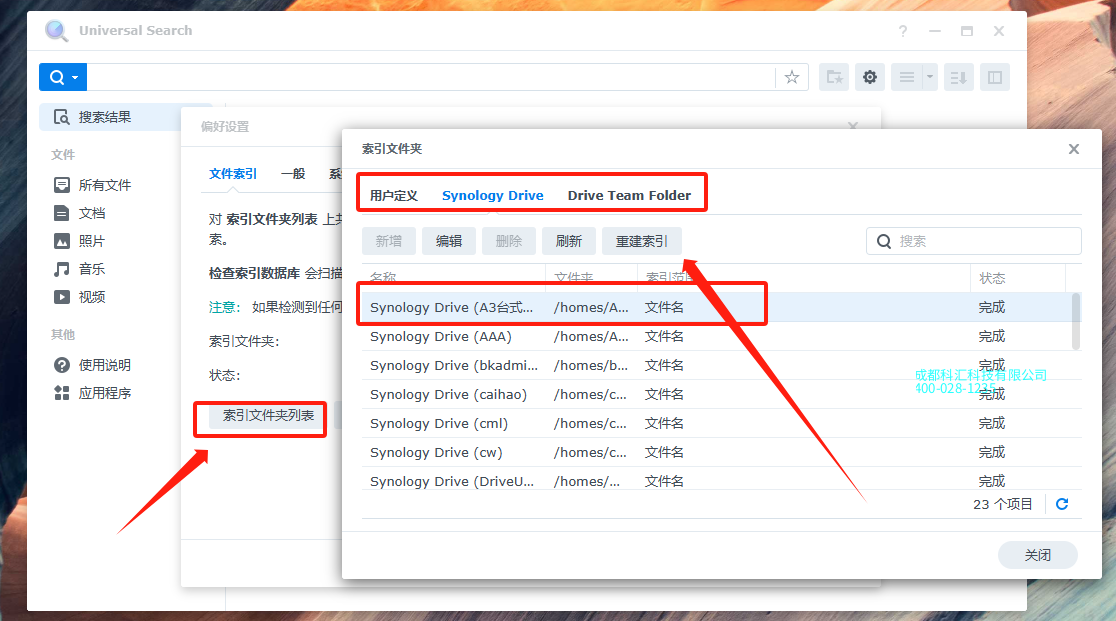Switch to 文件索引 tab in preferences

point(233,174)
